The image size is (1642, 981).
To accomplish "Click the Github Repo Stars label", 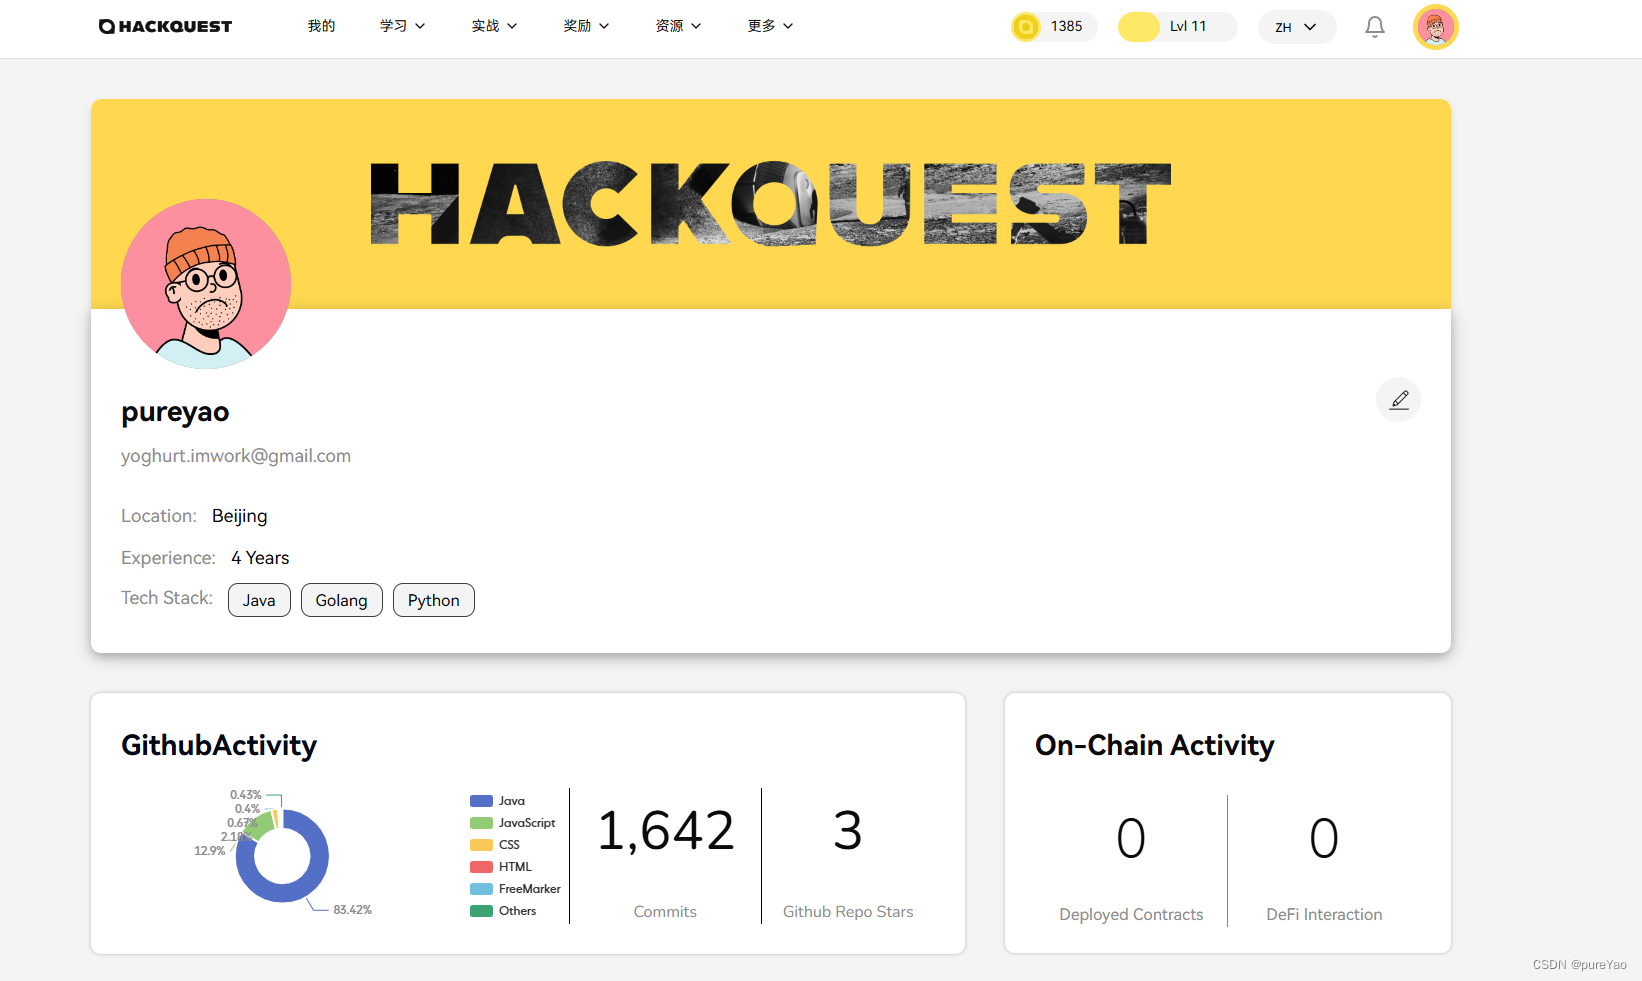I will [848, 912].
